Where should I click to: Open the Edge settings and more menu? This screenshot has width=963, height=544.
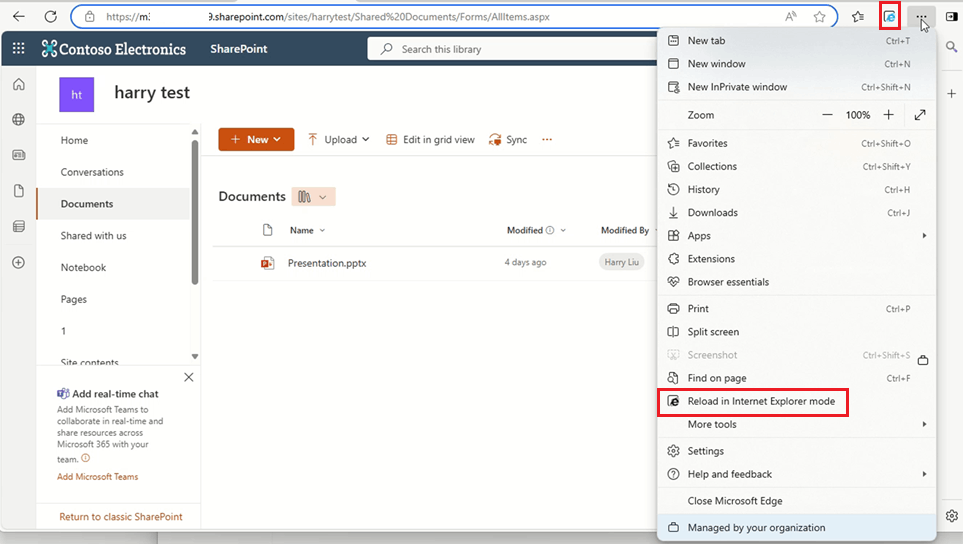coord(921,17)
